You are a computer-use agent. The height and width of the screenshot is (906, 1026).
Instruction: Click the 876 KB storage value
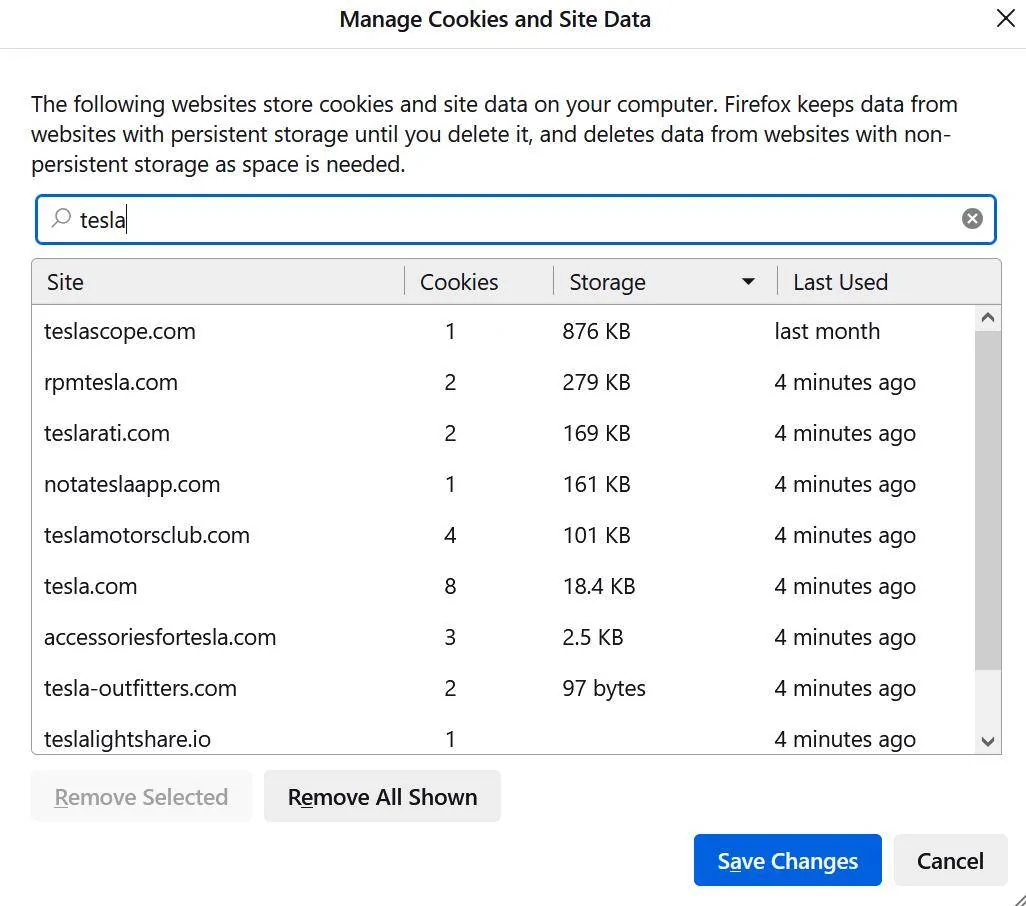(x=596, y=331)
